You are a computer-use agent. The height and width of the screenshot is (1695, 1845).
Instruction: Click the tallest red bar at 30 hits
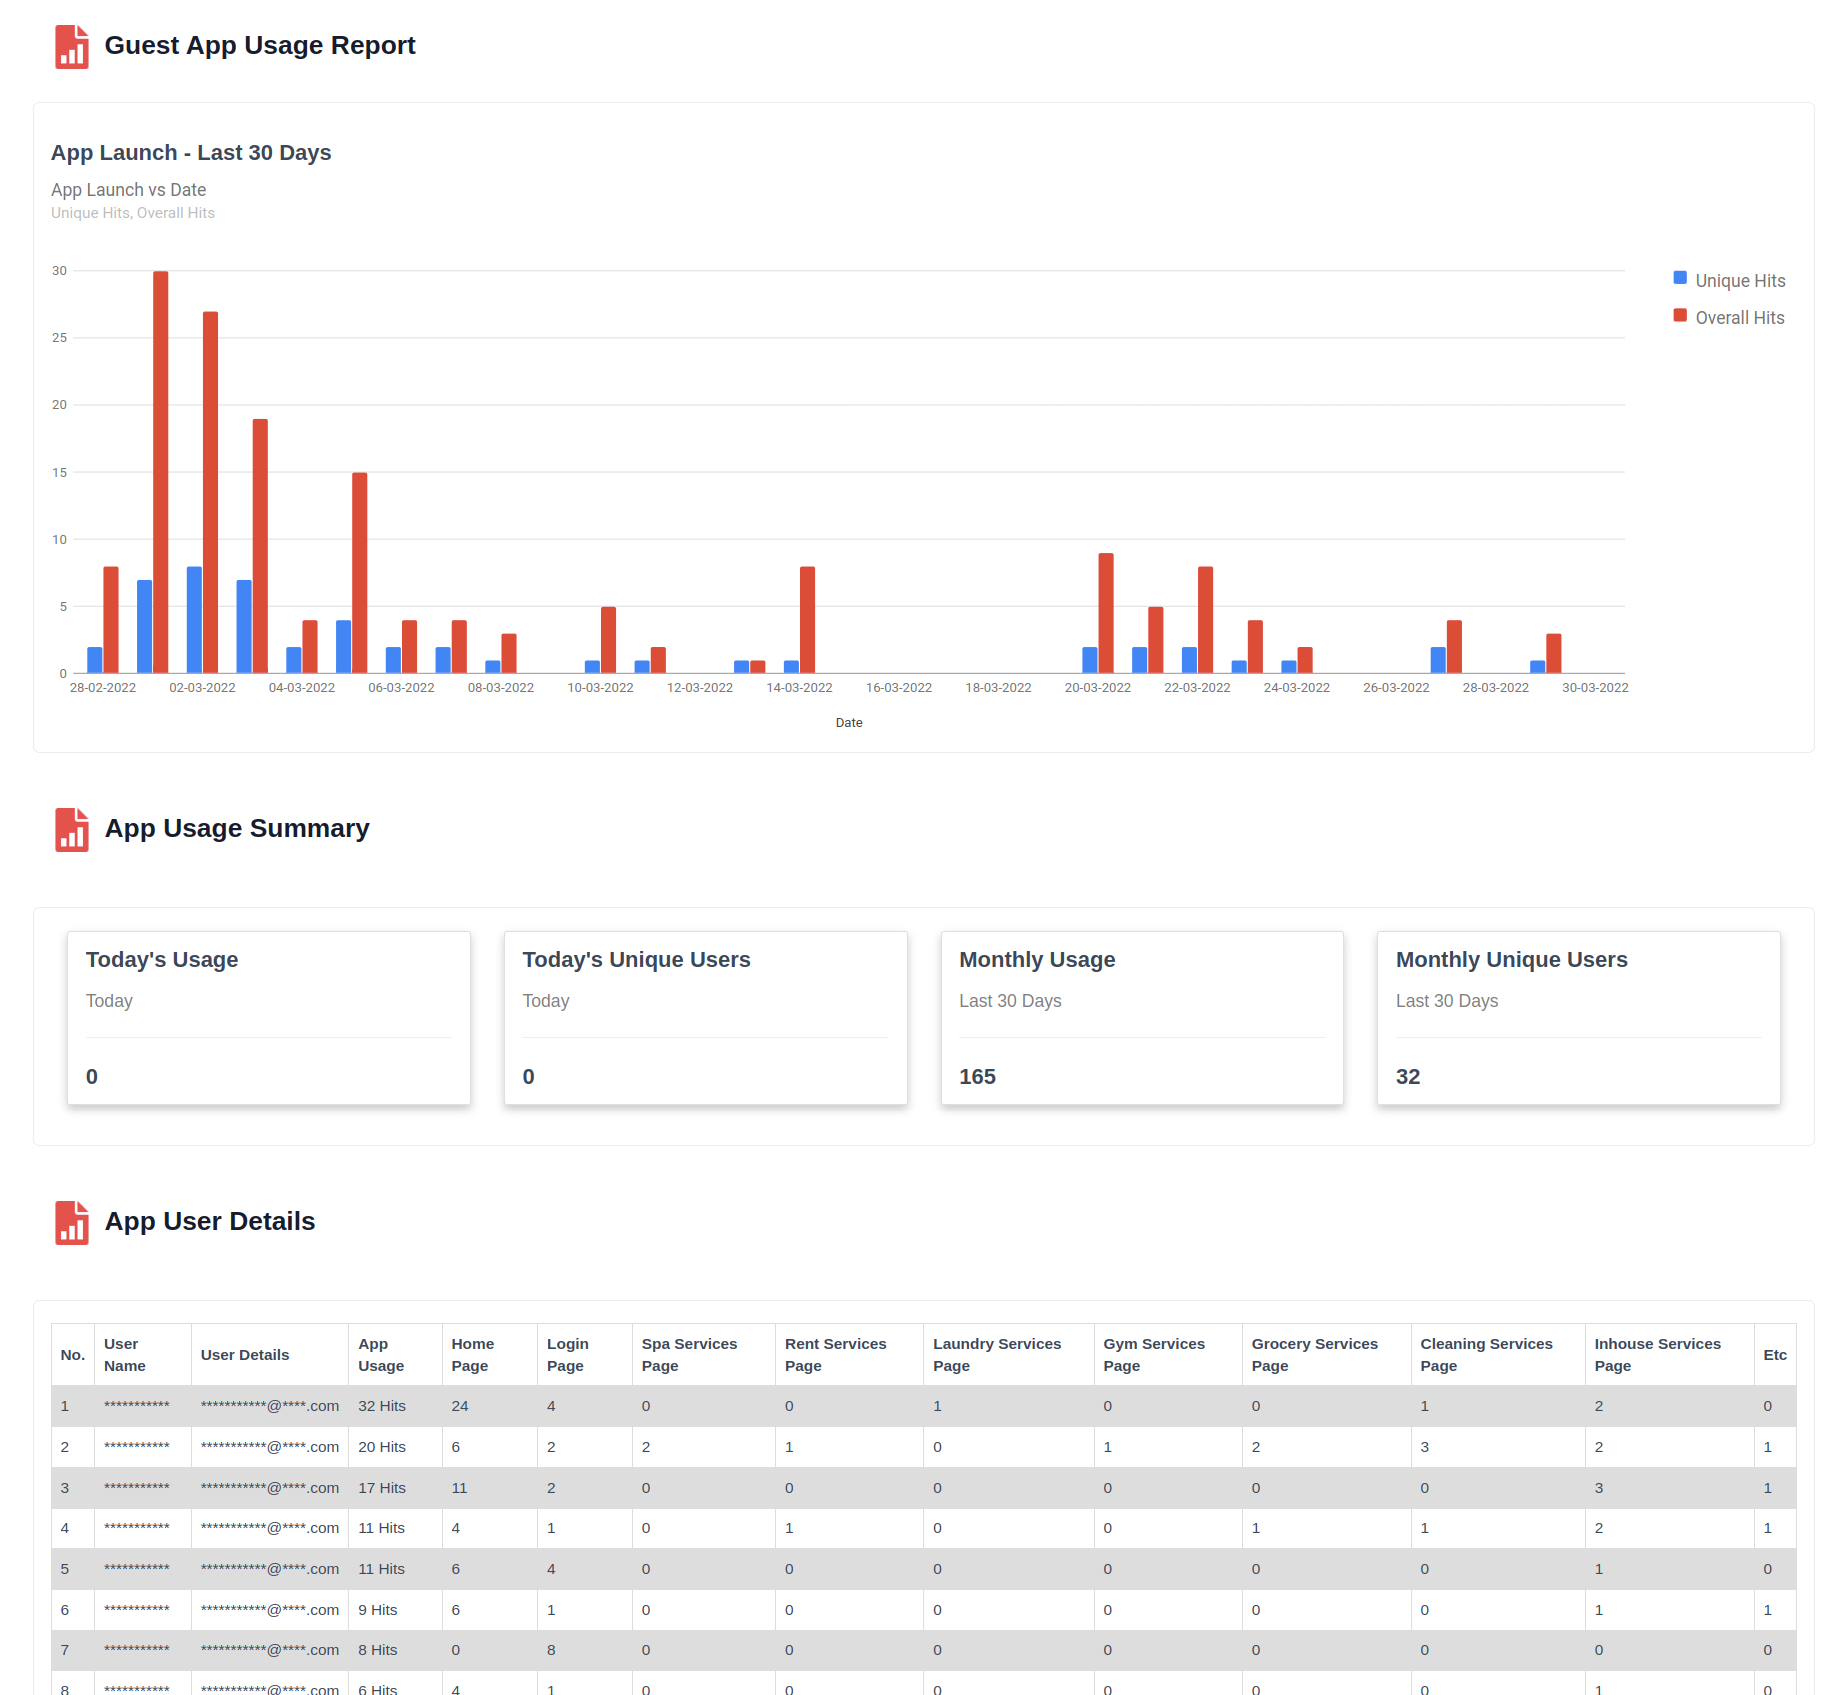tap(160, 470)
